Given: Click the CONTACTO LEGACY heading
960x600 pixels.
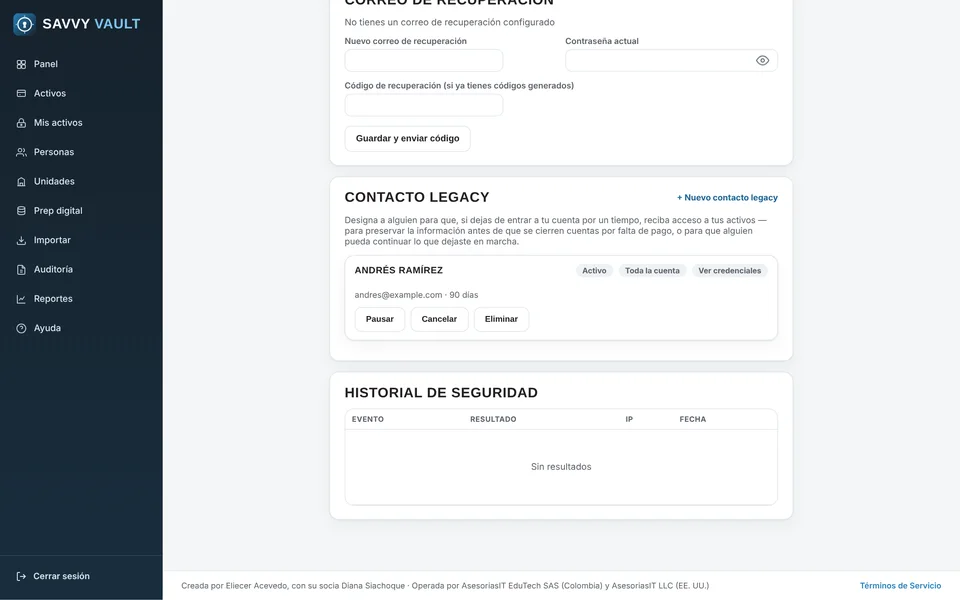Looking at the screenshot, I should [x=417, y=197].
